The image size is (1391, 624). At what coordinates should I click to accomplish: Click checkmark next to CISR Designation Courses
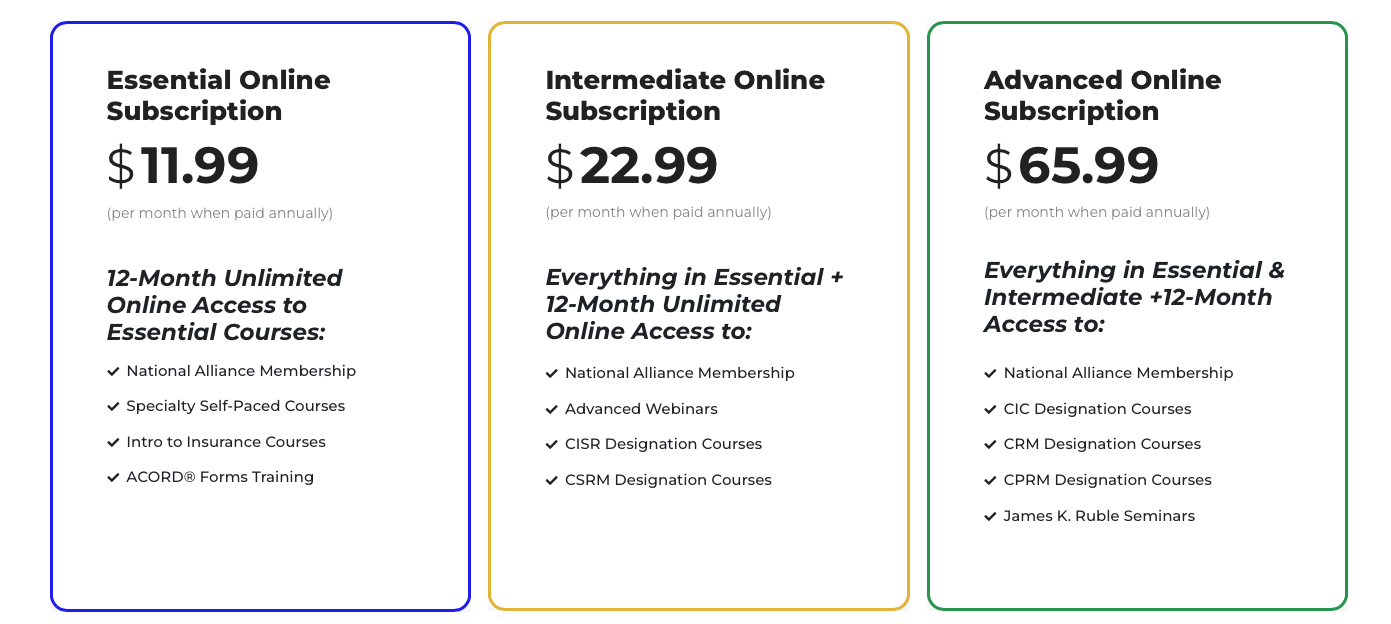(551, 445)
